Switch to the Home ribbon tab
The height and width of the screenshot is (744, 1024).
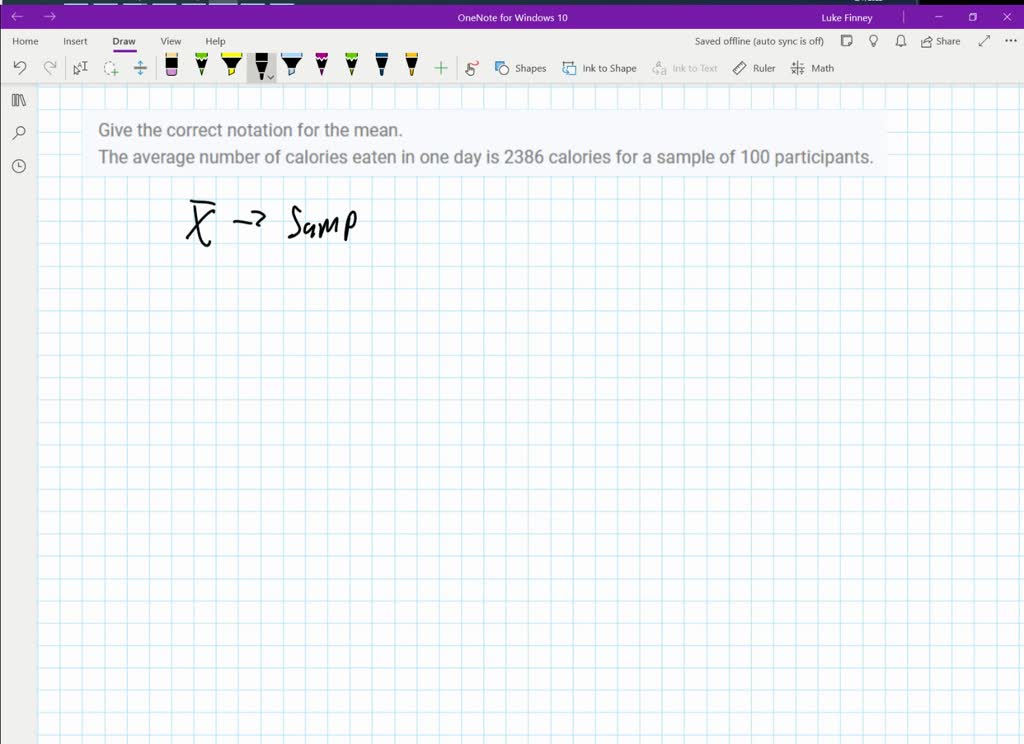24,41
